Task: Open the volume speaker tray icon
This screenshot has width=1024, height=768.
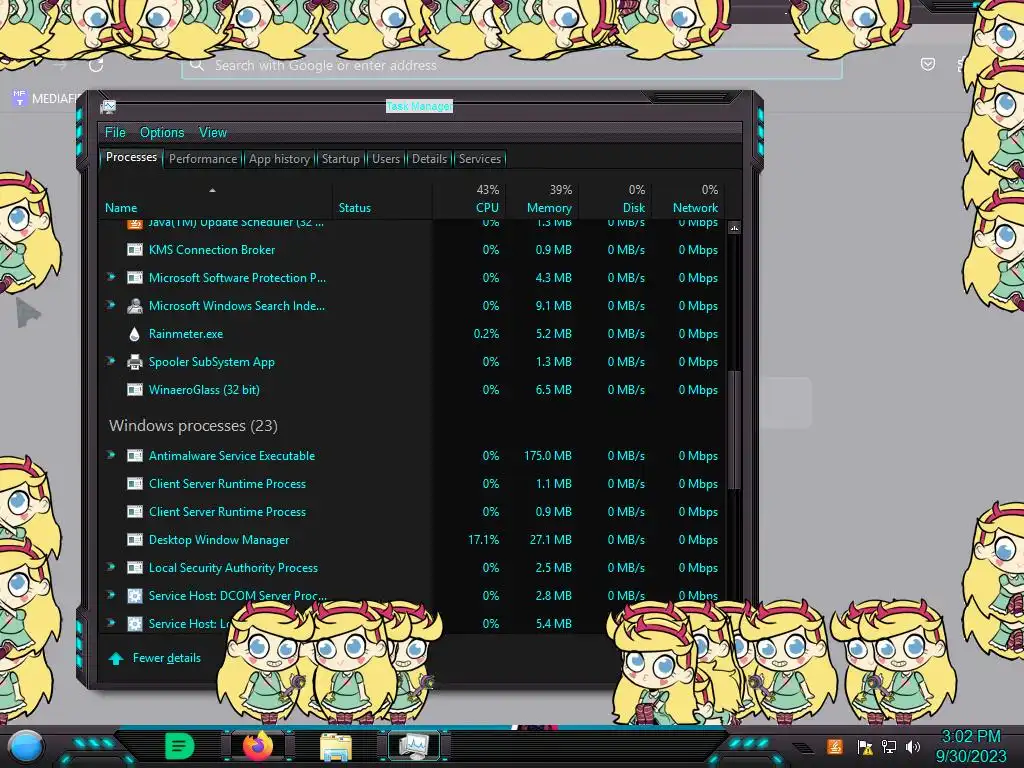Action: 913,746
